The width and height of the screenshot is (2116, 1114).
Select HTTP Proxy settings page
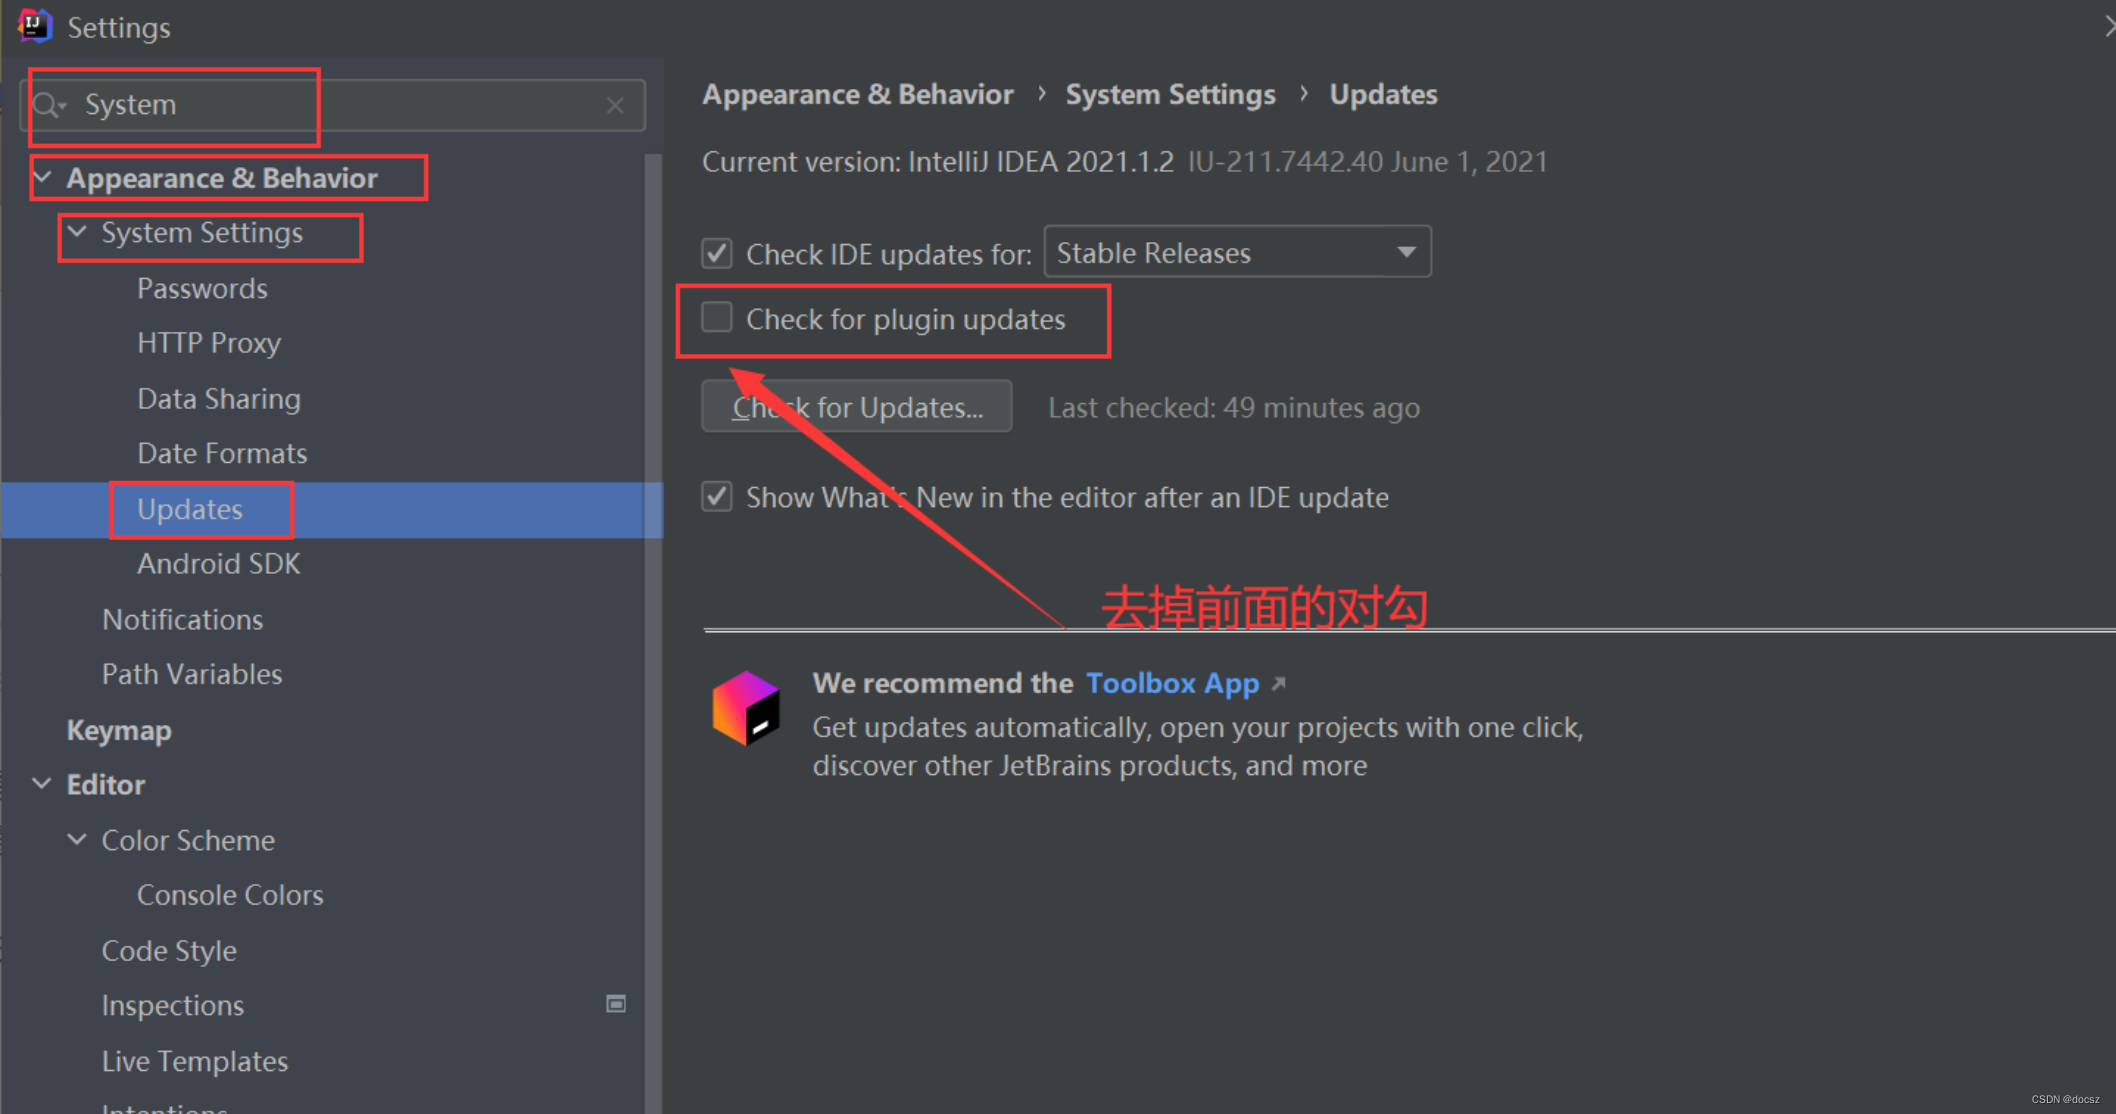[209, 343]
